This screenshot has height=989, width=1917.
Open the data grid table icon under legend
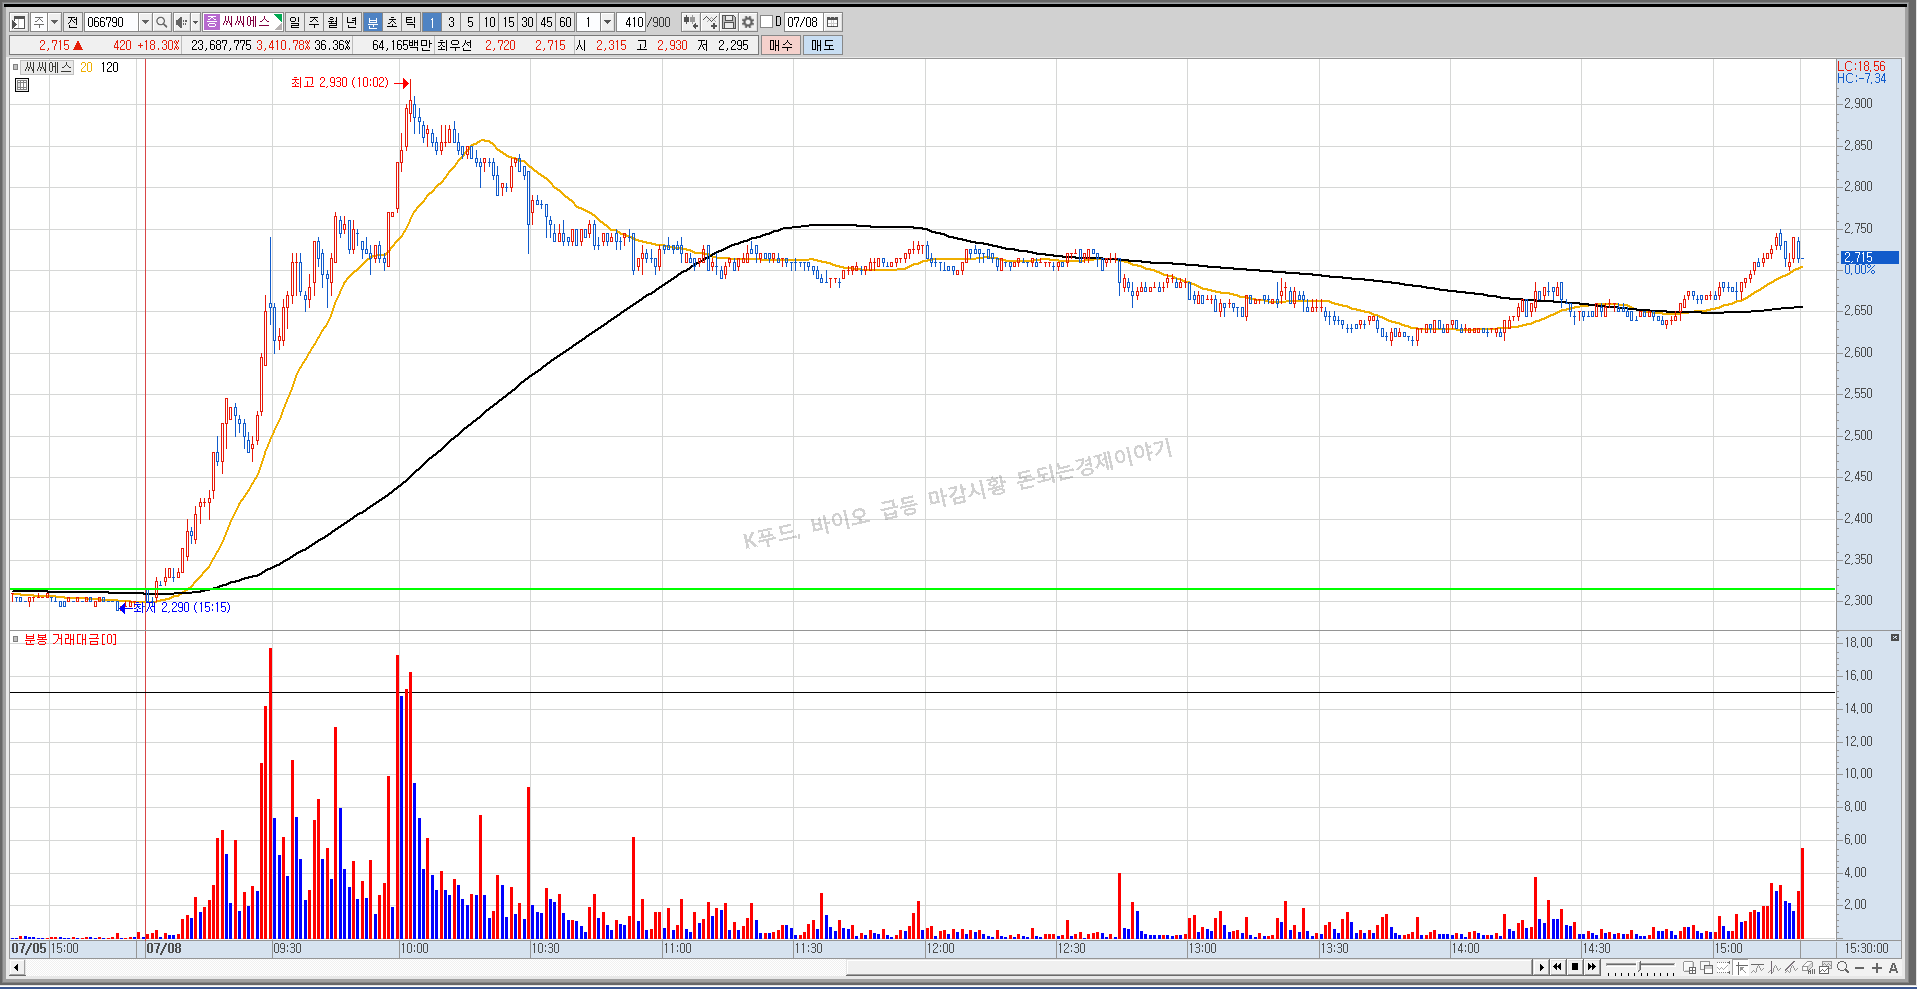point(22,85)
